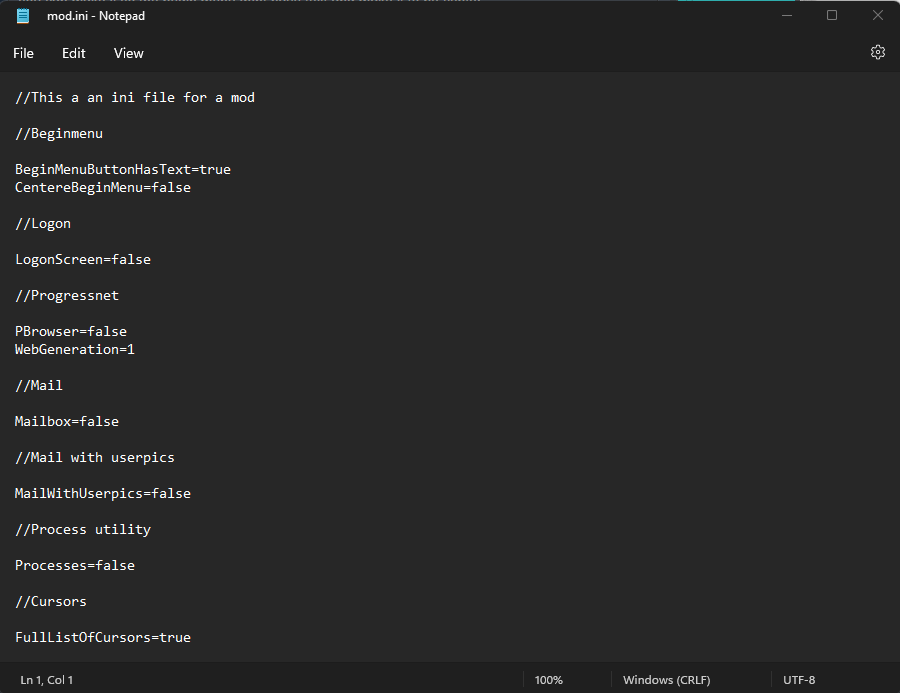Screen dimensions: 900x693
Task: Click on the WebGeneration=1 line
Action: pos(74,350)
